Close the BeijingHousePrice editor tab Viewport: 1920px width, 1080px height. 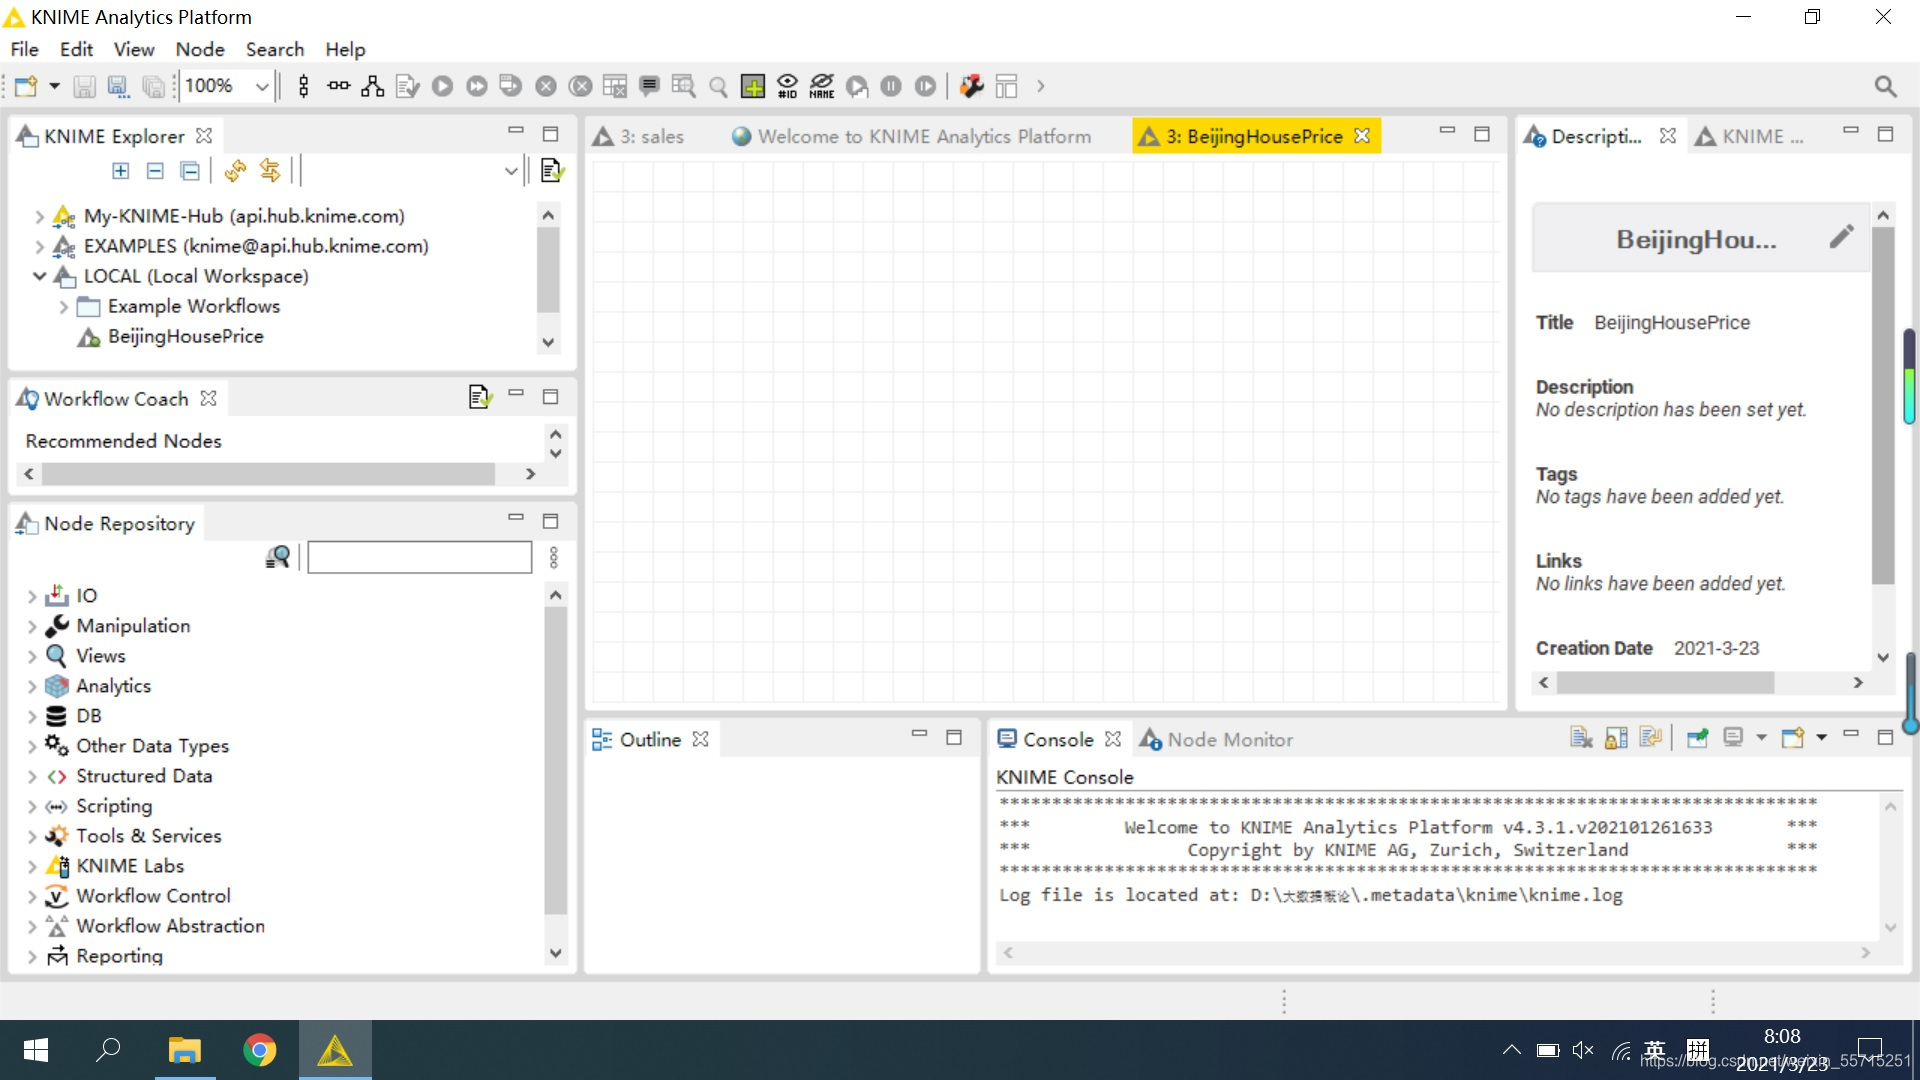[x=1362, y=136]
